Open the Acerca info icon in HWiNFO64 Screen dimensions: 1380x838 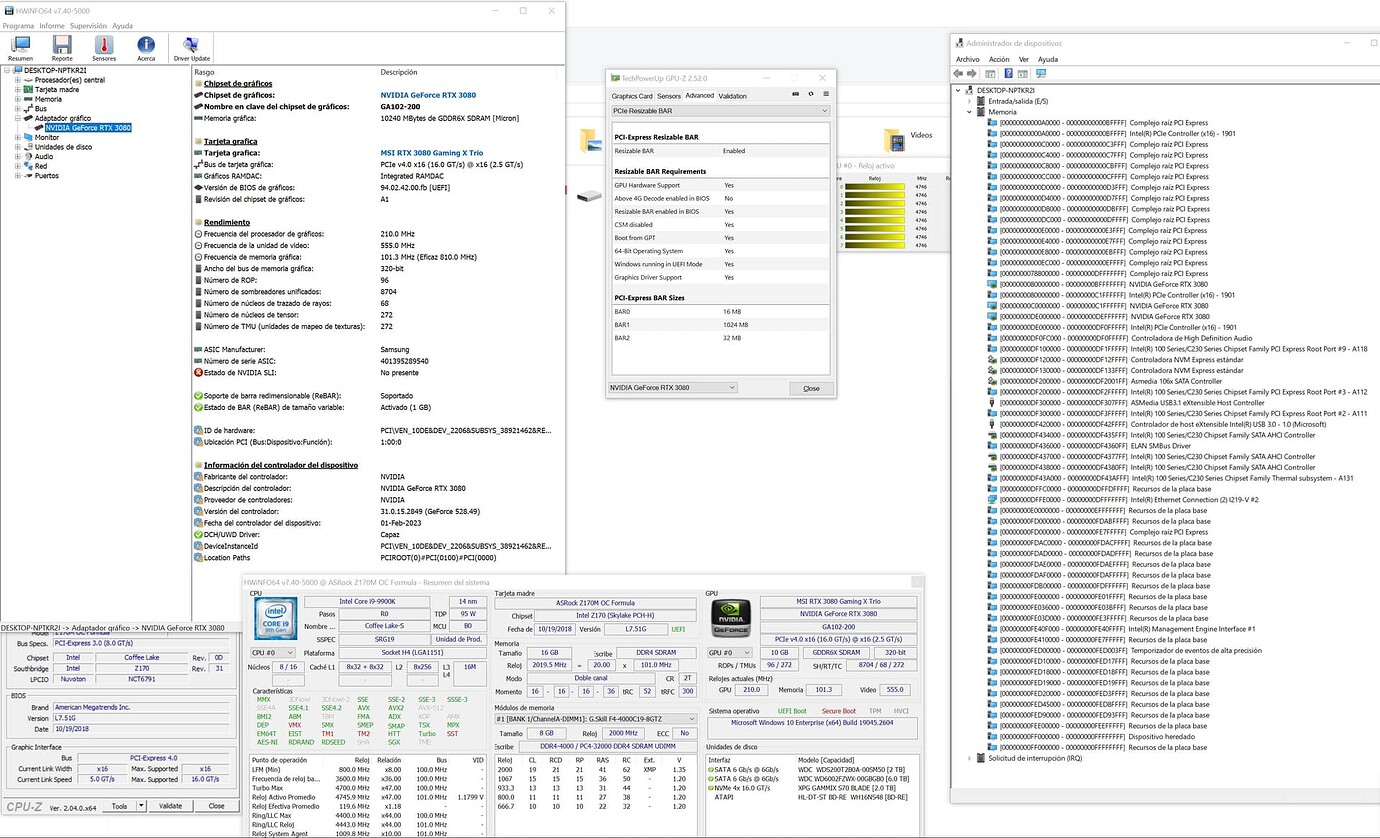[x=145, y=43]
